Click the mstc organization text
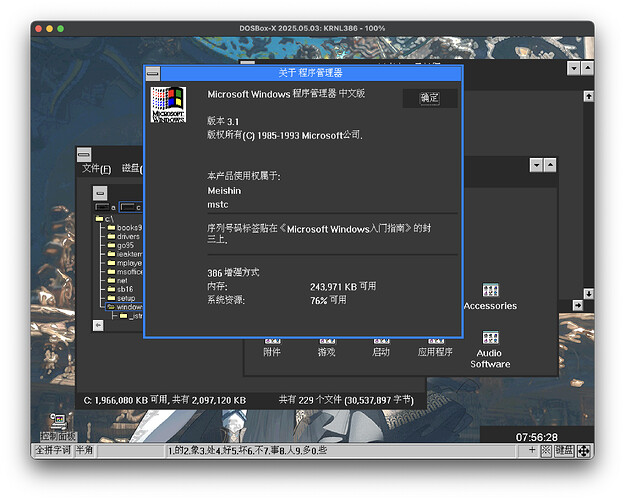 [218, 204]
